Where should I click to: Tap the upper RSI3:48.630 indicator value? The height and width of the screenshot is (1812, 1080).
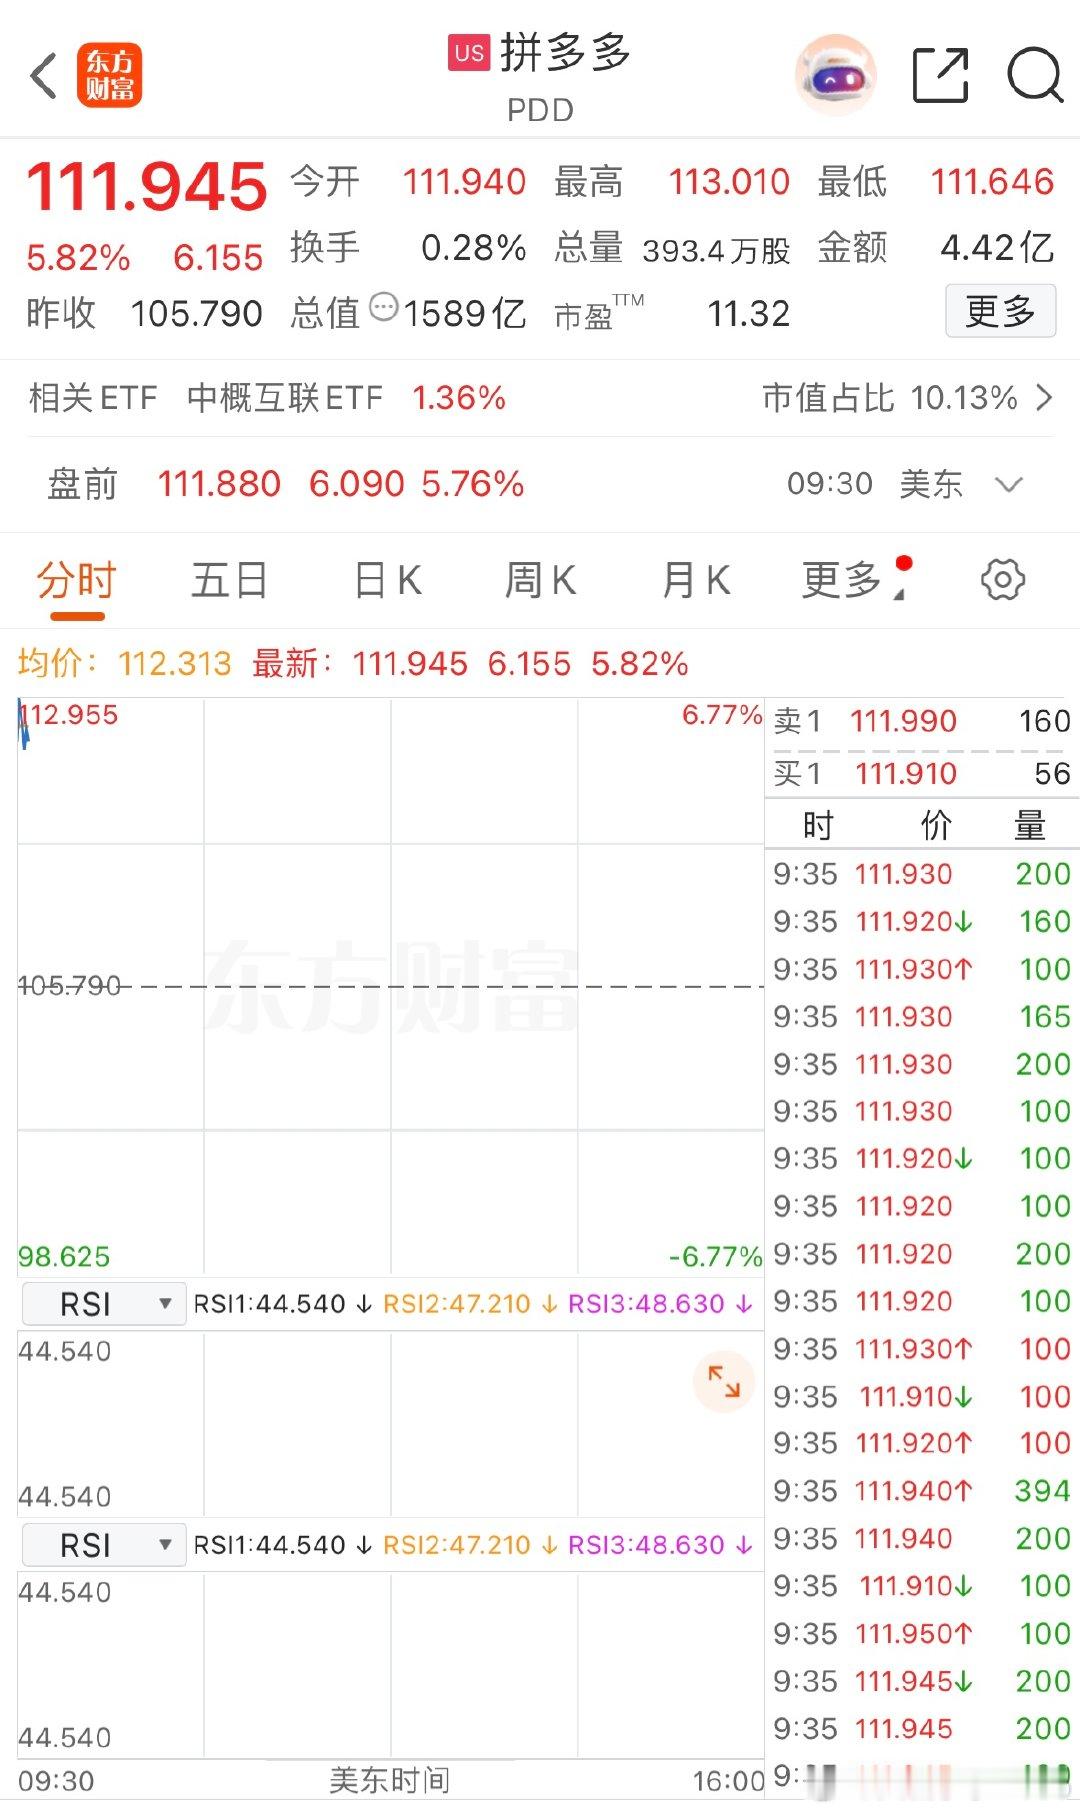point(660,1304)
